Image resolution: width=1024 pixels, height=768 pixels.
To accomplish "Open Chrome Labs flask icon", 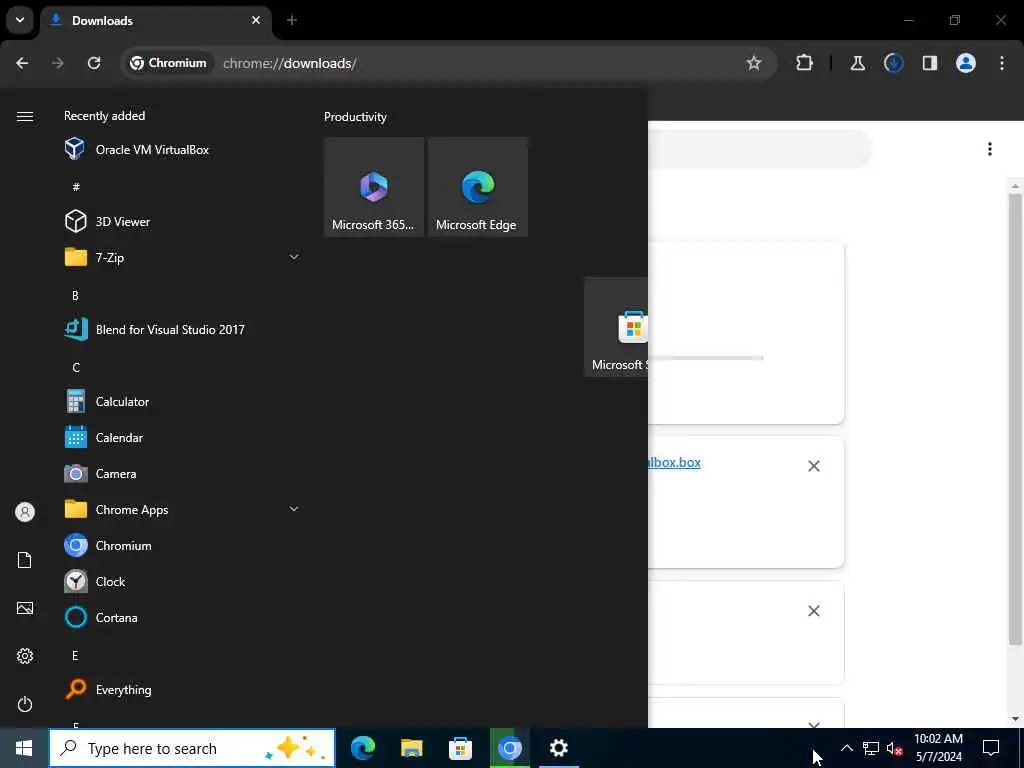I will pyautogui.click(x=857, y=63).
